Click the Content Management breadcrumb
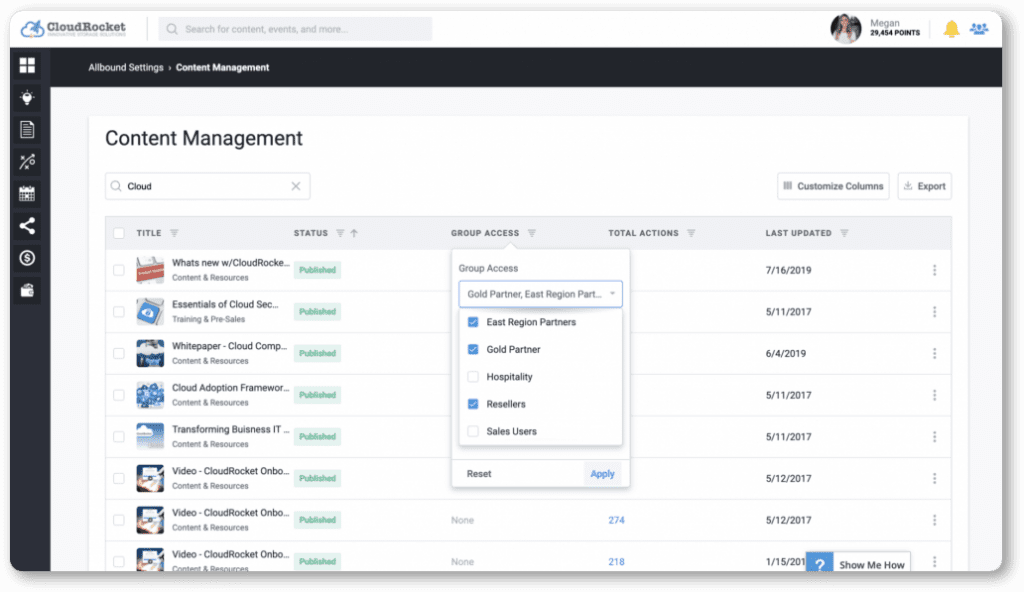 221,67
